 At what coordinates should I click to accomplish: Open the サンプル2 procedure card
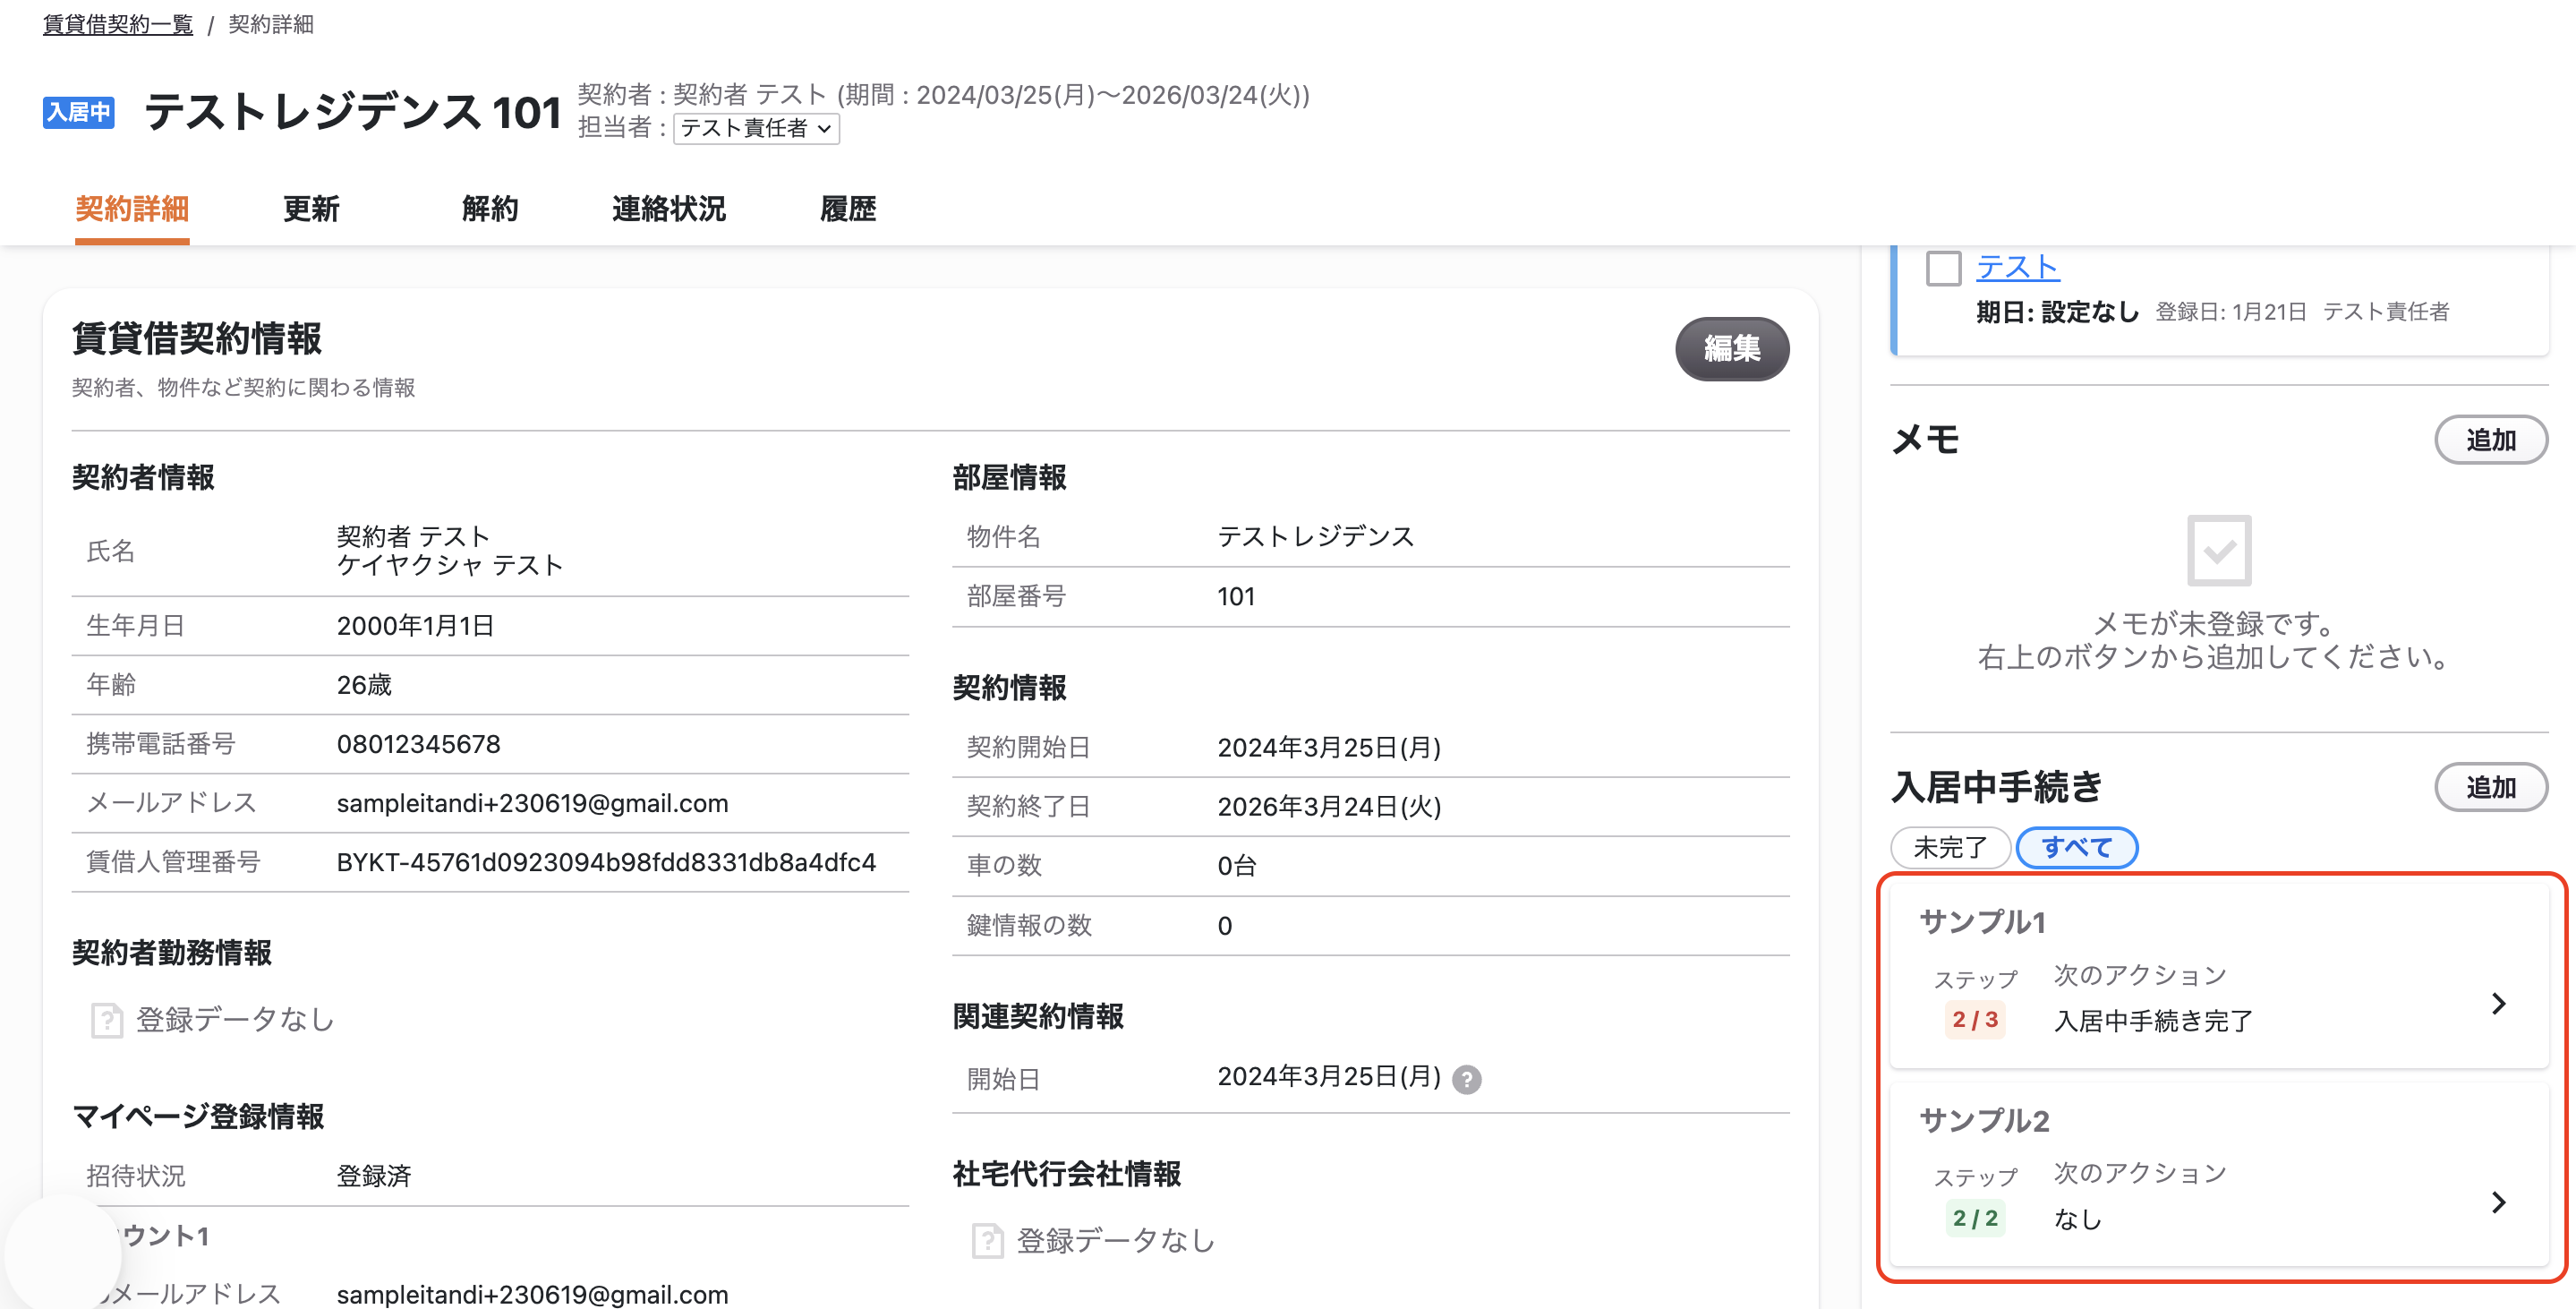coord(2218,1174)
